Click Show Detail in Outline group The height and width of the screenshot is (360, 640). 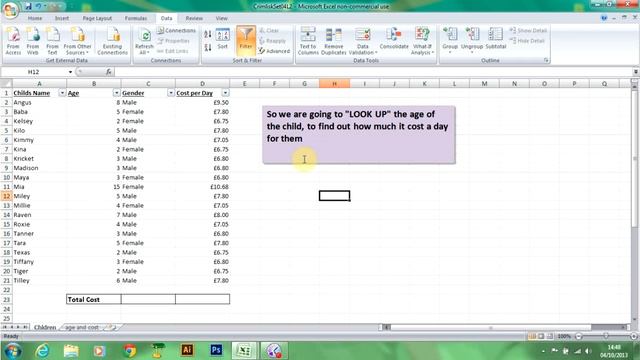(x=528, y=31)
